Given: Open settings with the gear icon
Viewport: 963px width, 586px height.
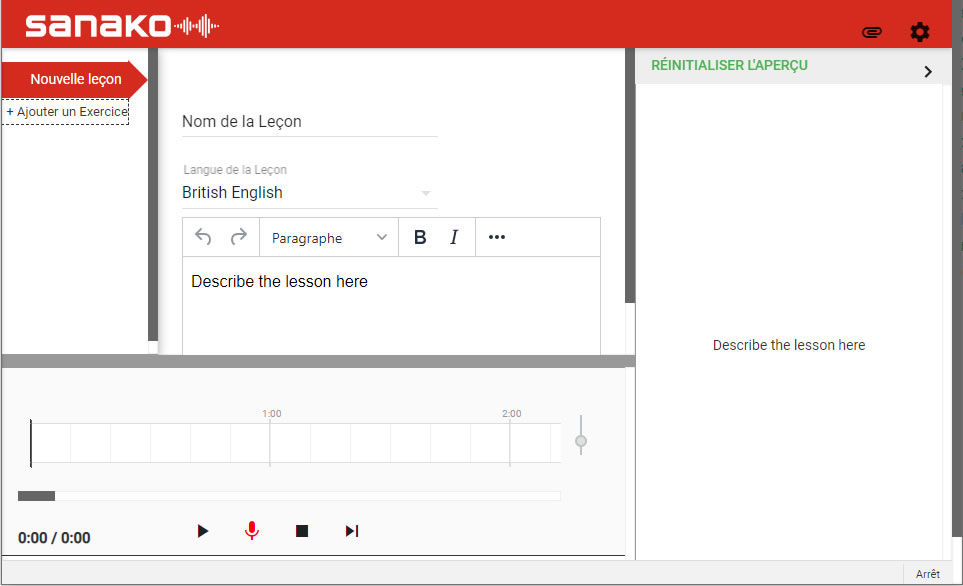Looking at the screenshot, I should click(x=919, y=33).
